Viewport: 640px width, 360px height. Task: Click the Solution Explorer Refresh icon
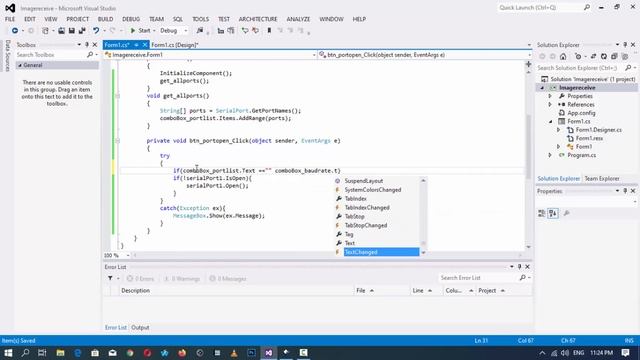[604, 56]
